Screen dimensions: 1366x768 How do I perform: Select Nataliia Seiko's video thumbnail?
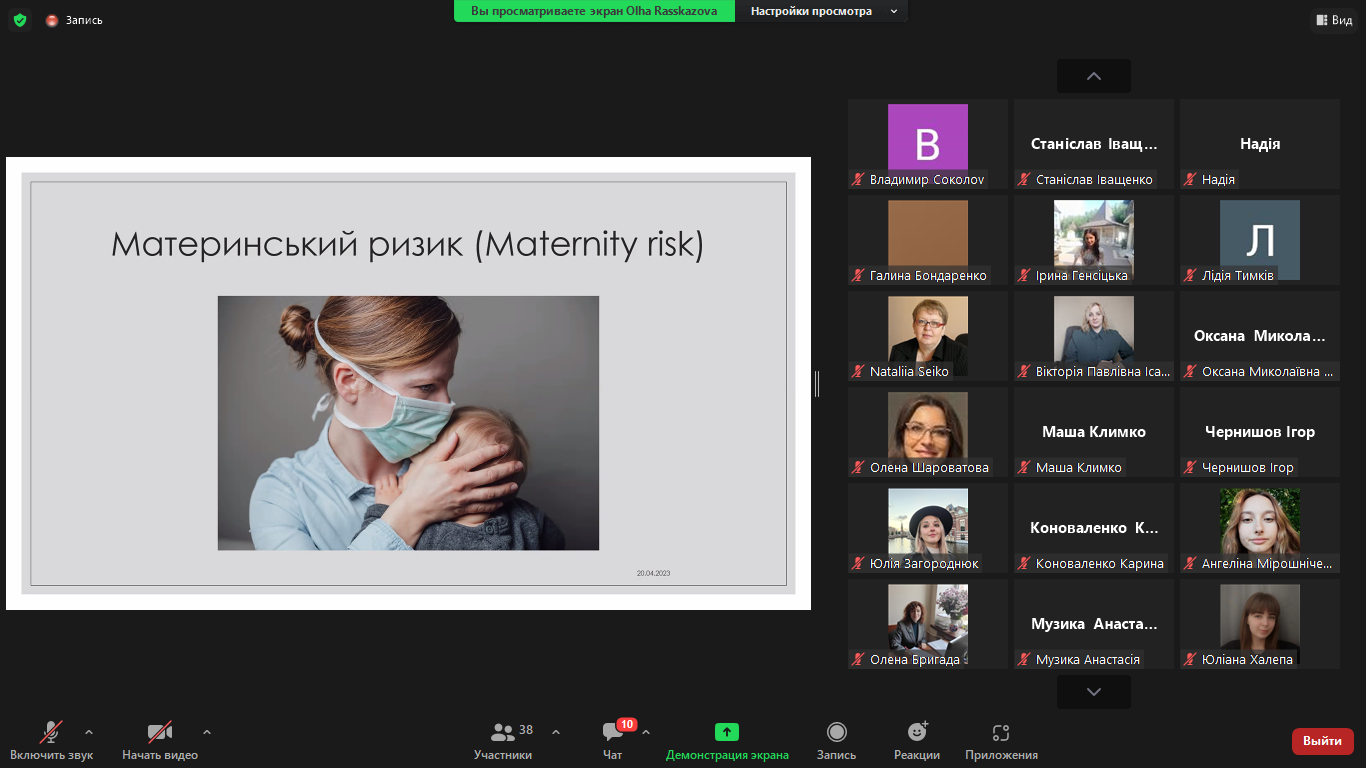point(928,337)
